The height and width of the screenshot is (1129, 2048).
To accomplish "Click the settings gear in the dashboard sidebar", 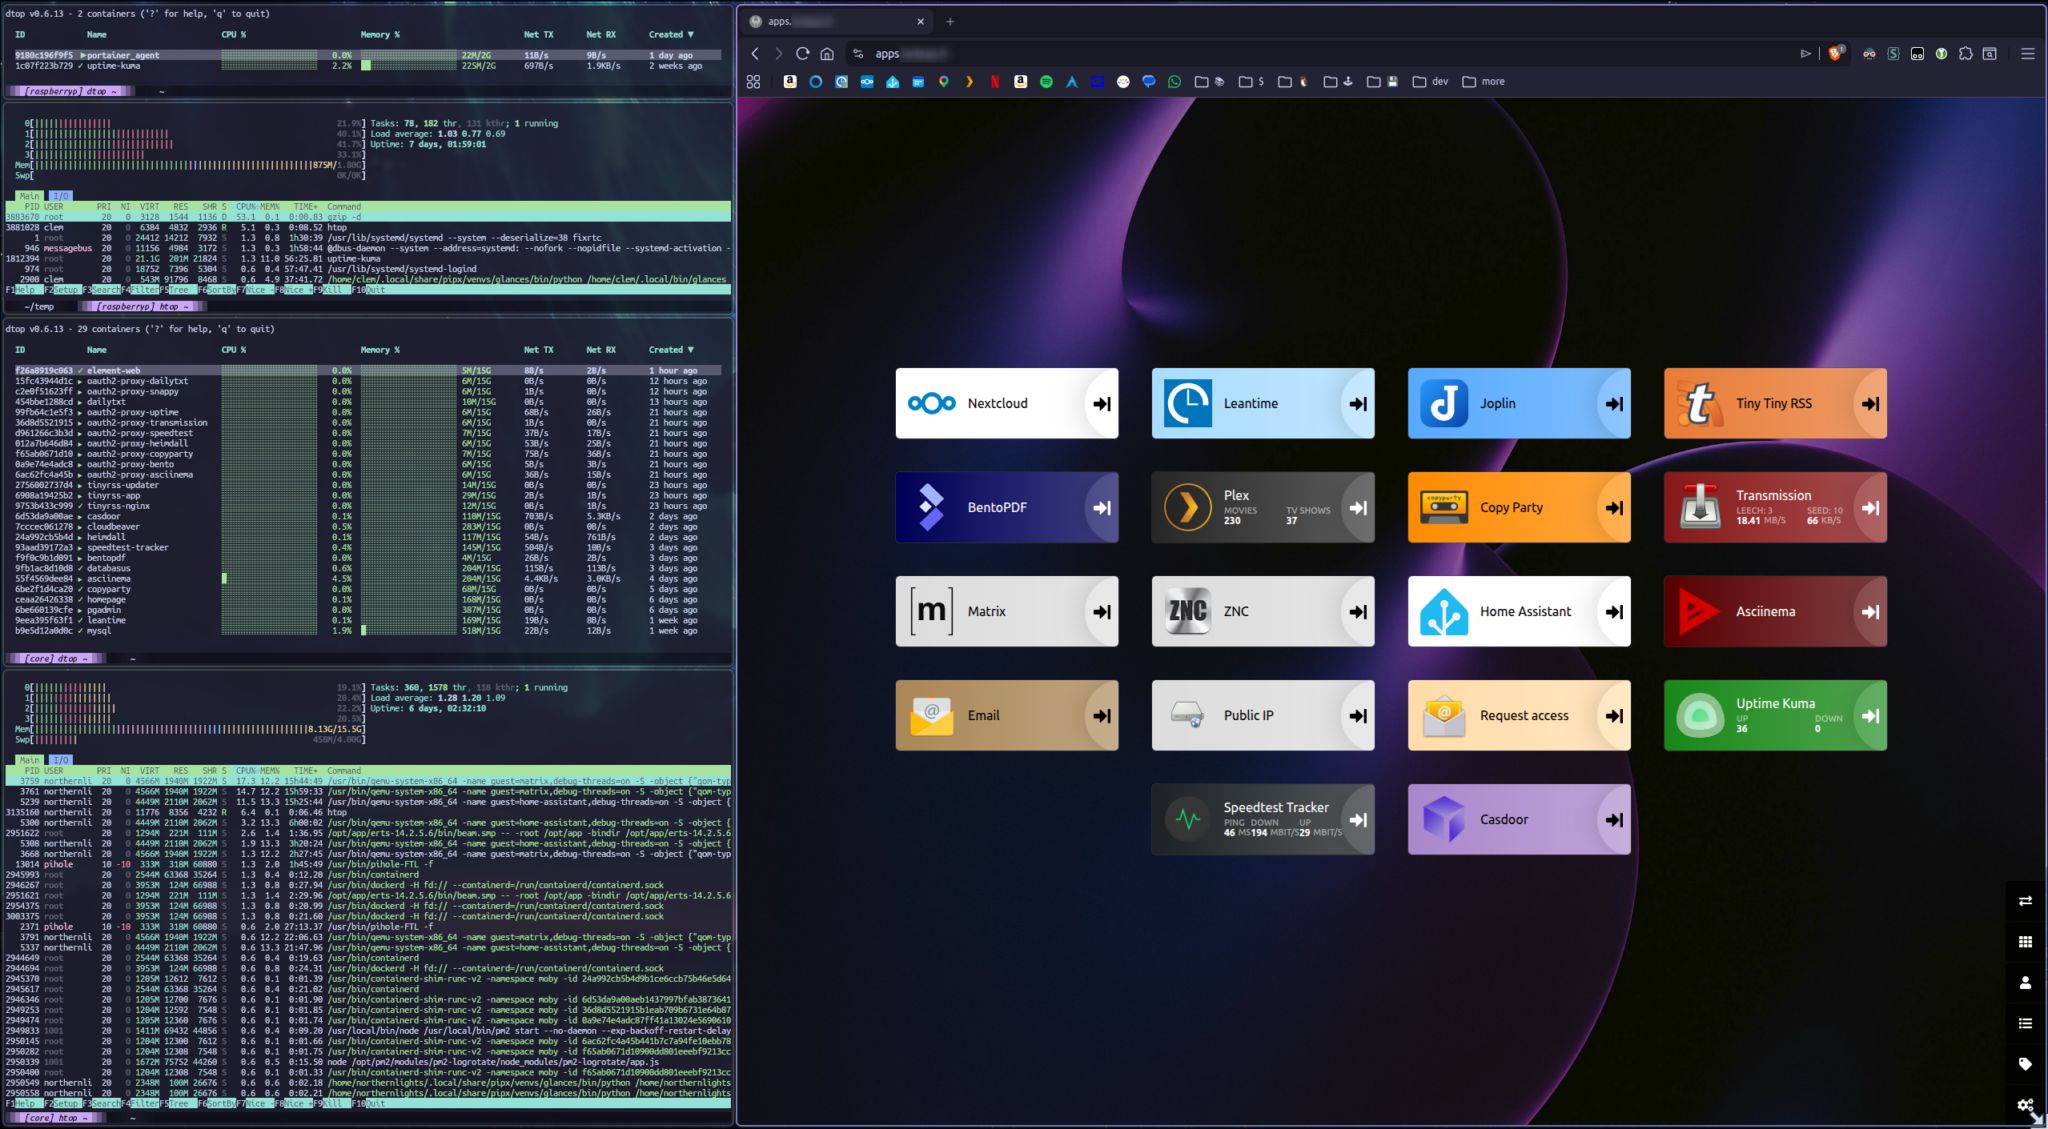I will (x=2024, y=1105).
